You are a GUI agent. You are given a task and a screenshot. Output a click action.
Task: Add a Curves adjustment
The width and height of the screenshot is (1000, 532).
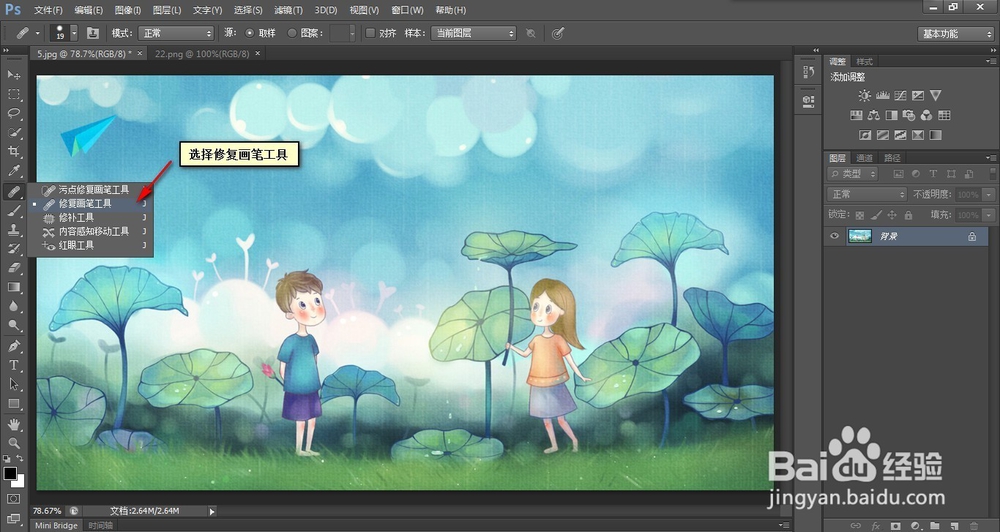point(900,96)
